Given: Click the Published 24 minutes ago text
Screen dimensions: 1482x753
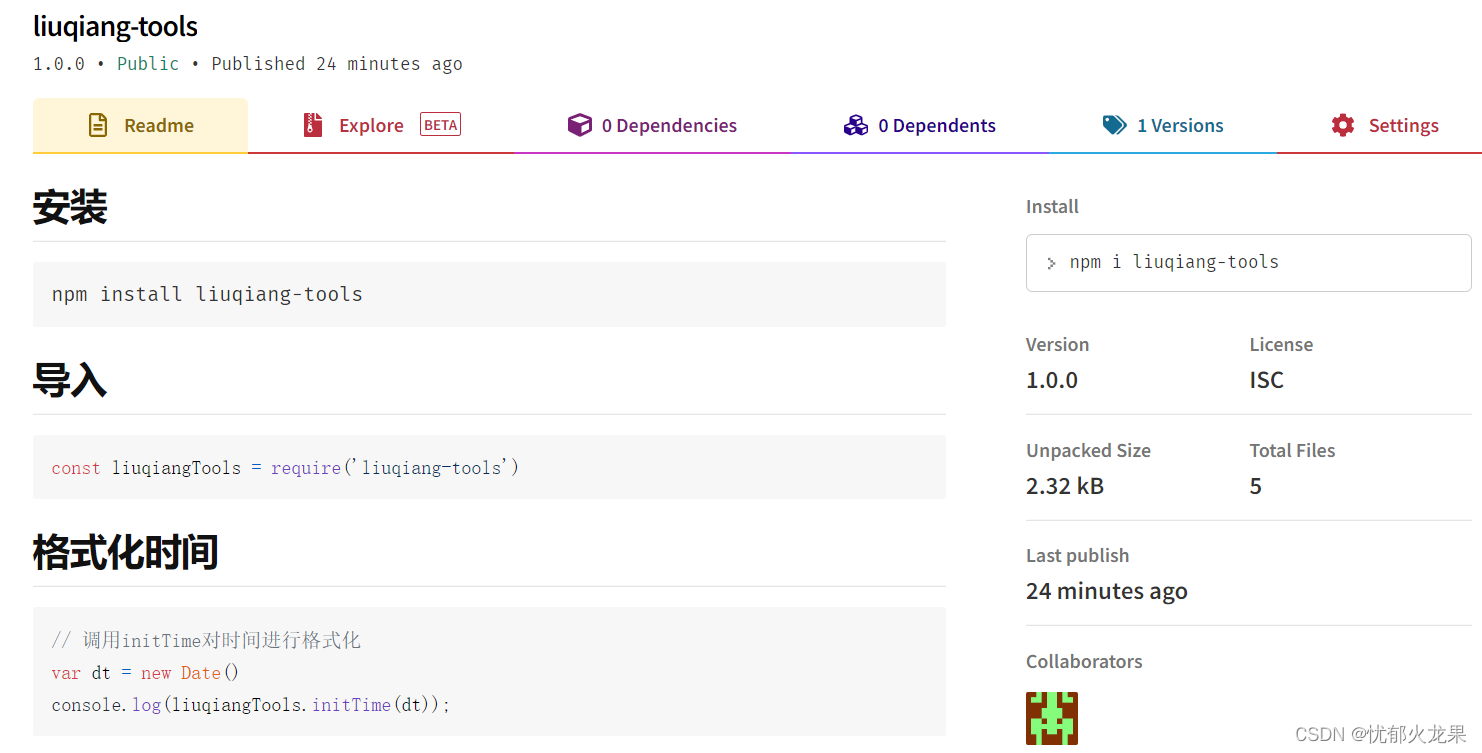Looking at the screenshot, I should point(337,64).
